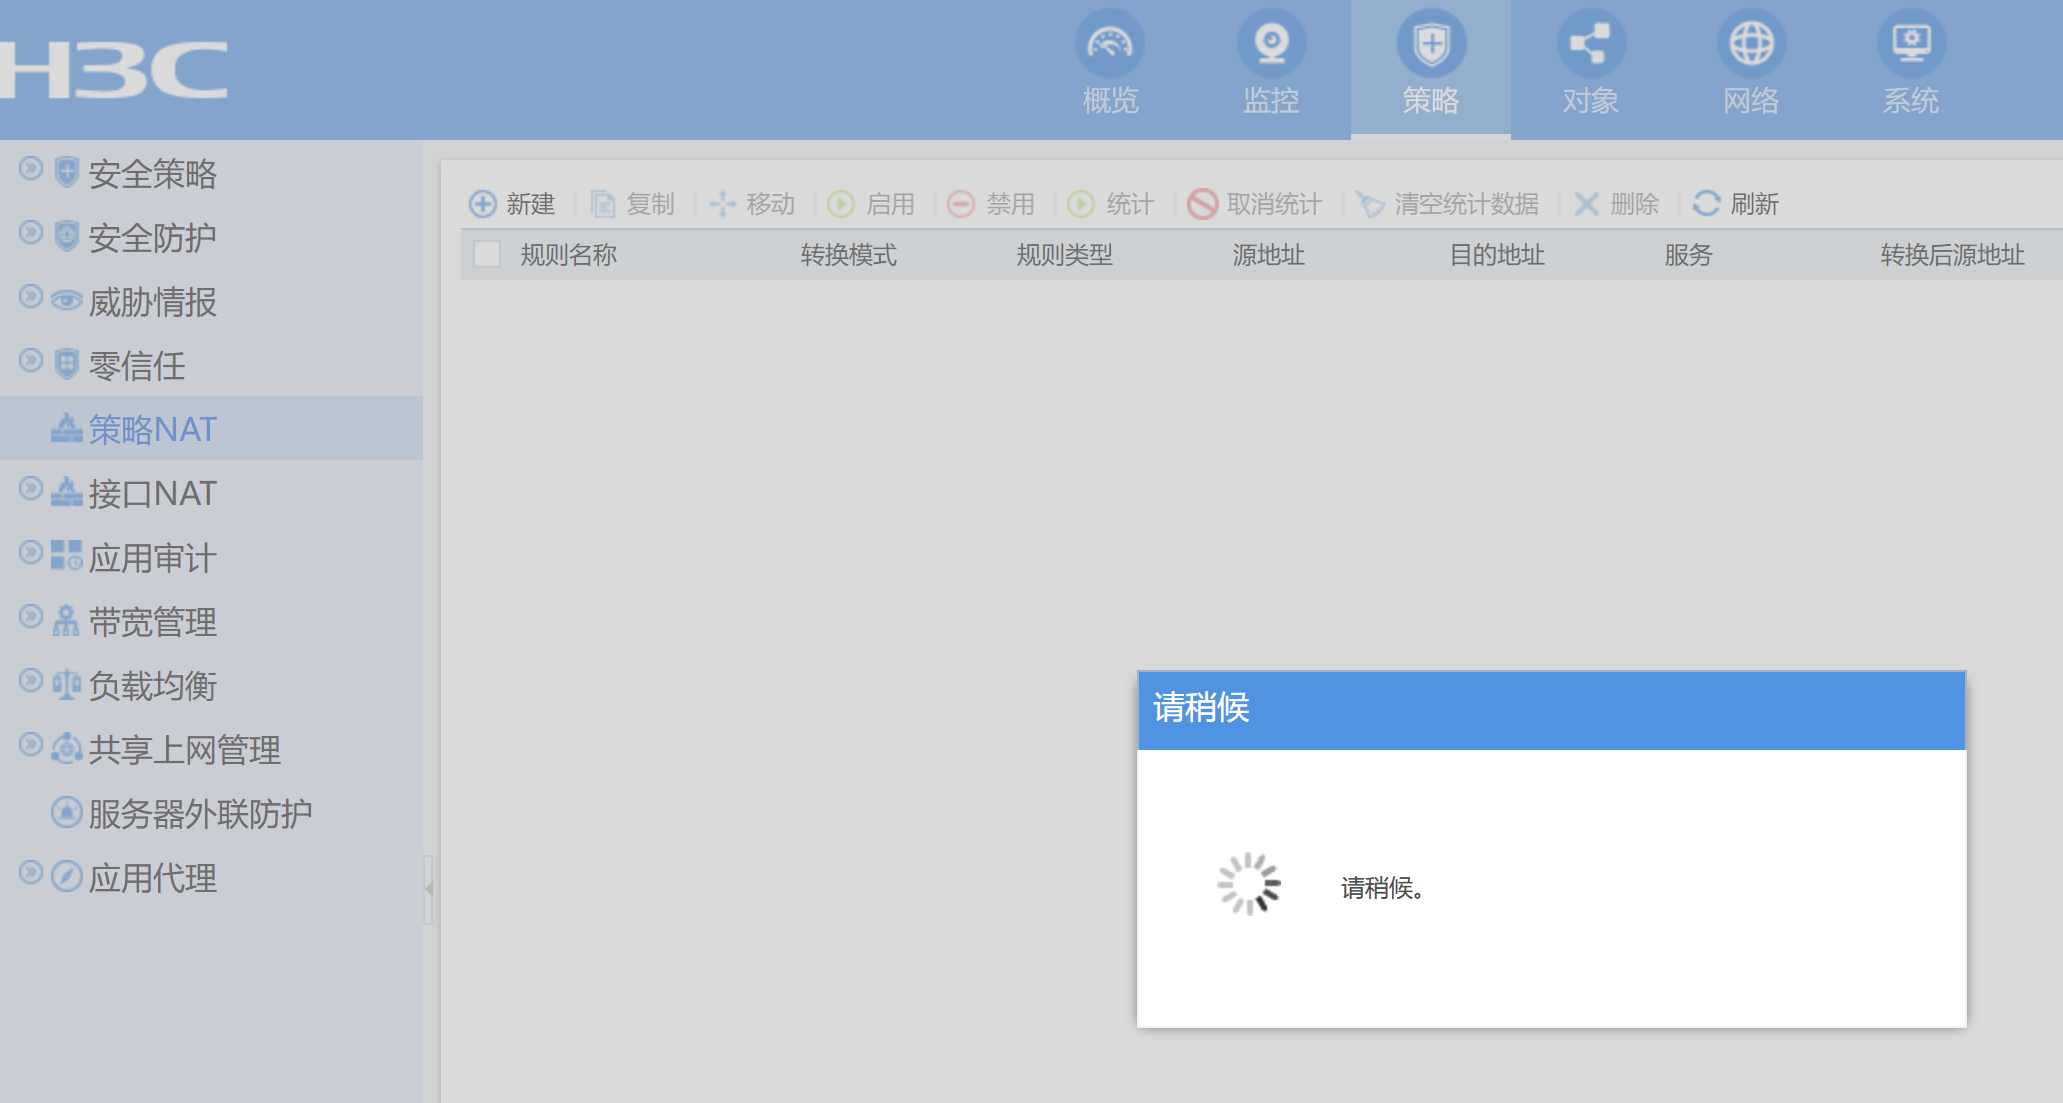This screenshot has width=2063, height=1103.
Task: Click the 清空统计数据 button
Action: pyautogui.click(x=1448, y=204)
